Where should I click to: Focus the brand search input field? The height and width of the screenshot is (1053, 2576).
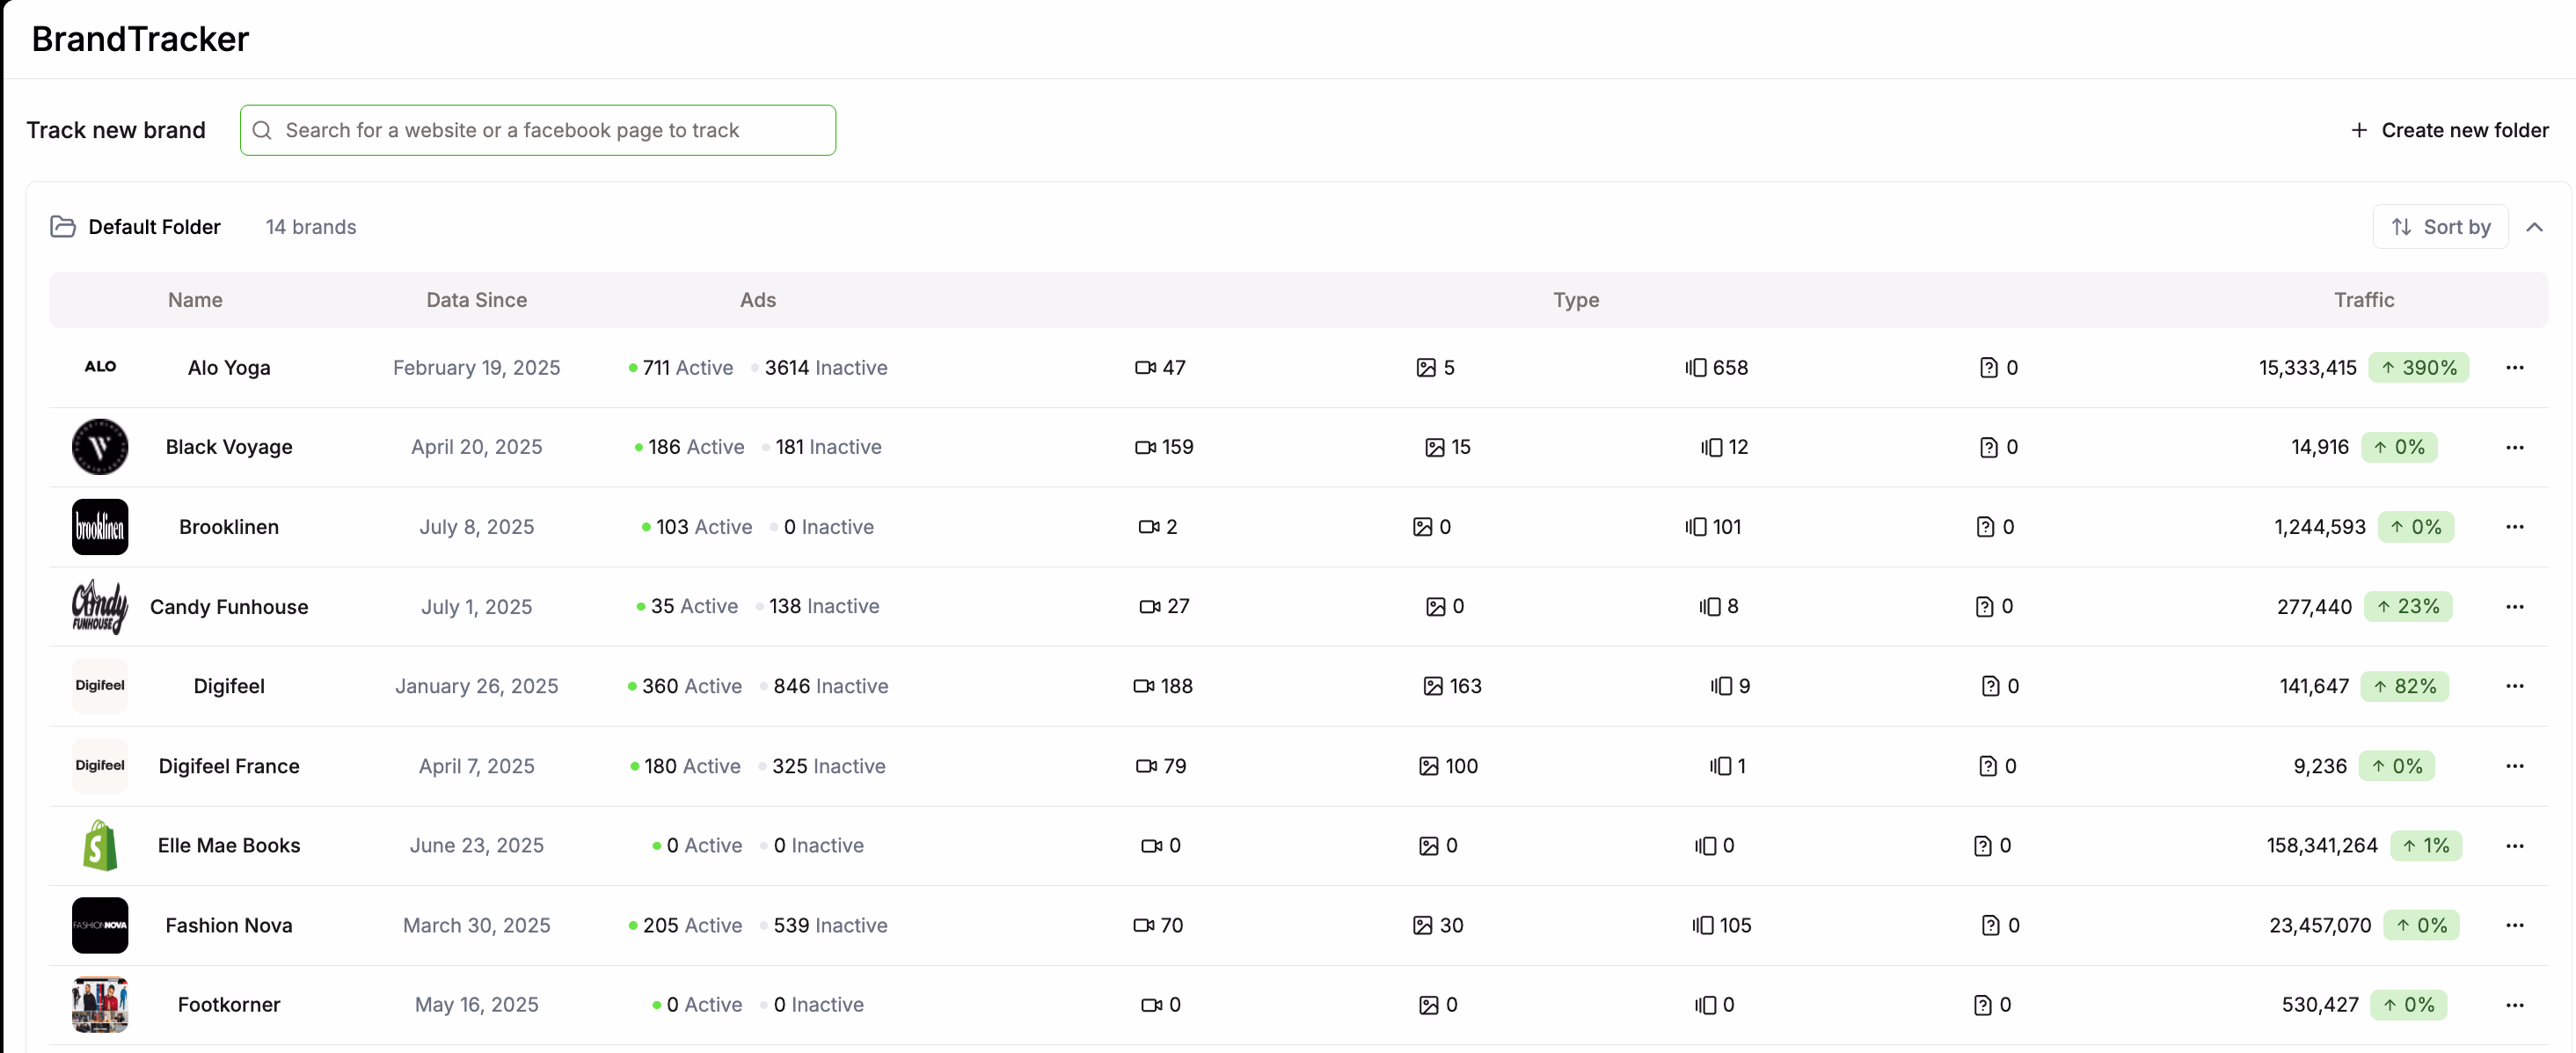[x=538, y=130]
